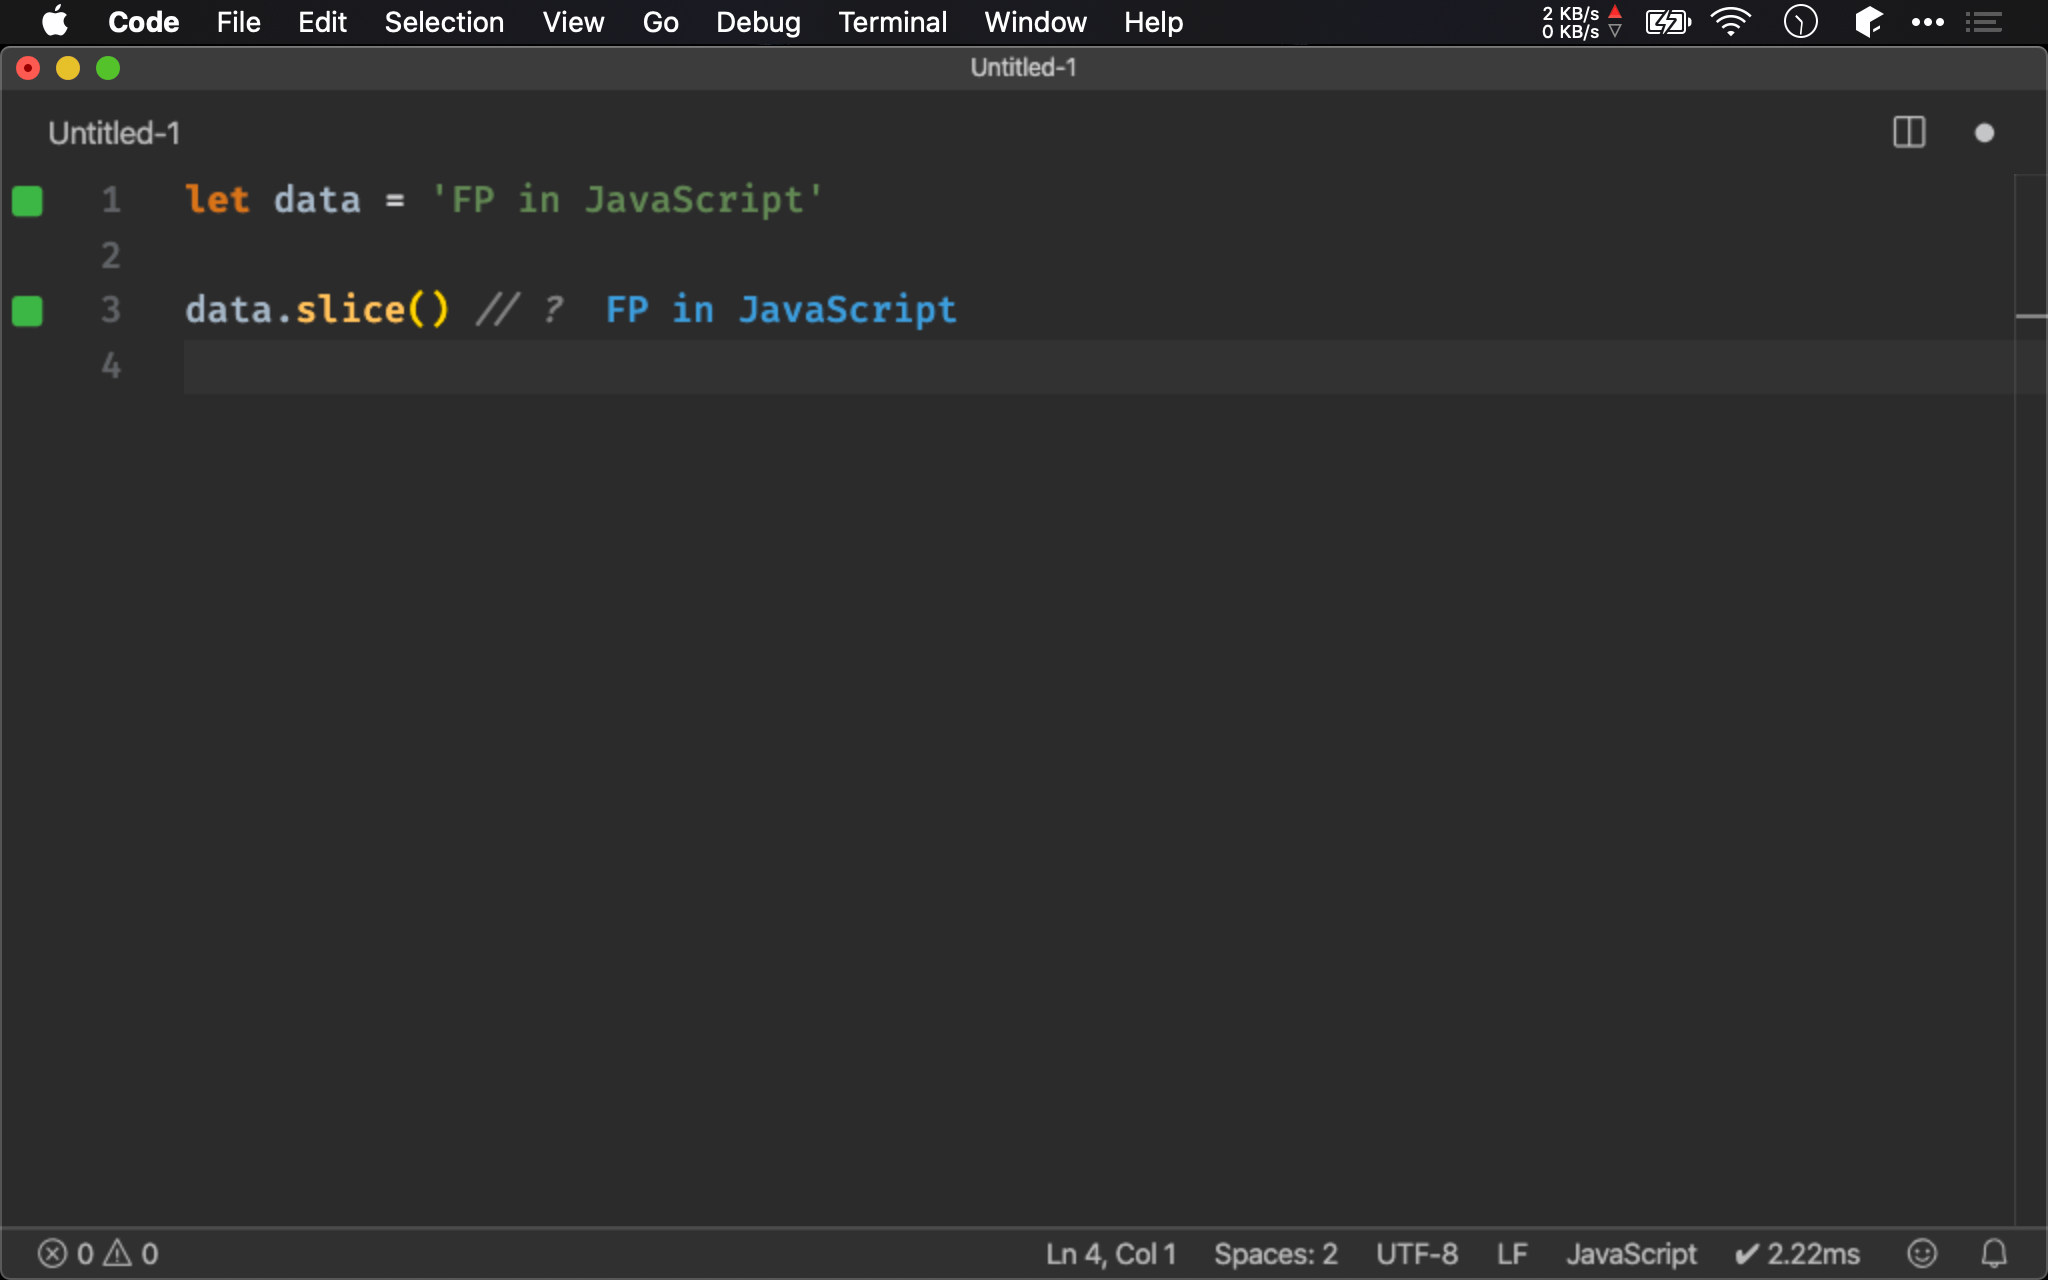Select the Untitled-1 editor tab
The image size is (2048, 1280).
tap(114, 133)
